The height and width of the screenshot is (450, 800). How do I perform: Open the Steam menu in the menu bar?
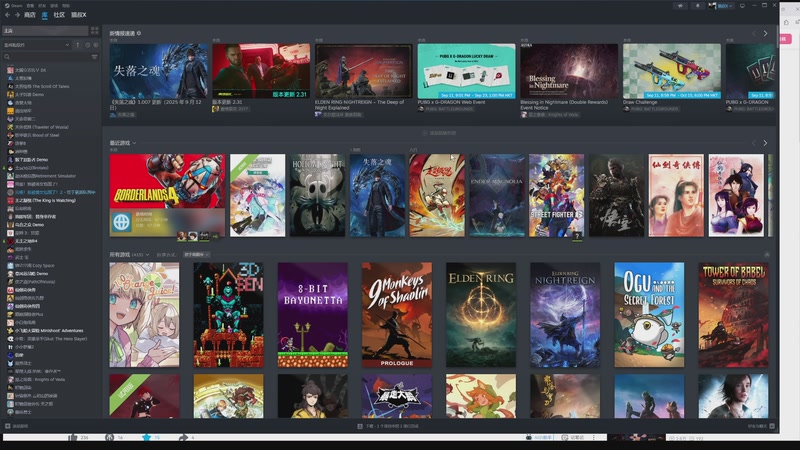coord(16,6)
